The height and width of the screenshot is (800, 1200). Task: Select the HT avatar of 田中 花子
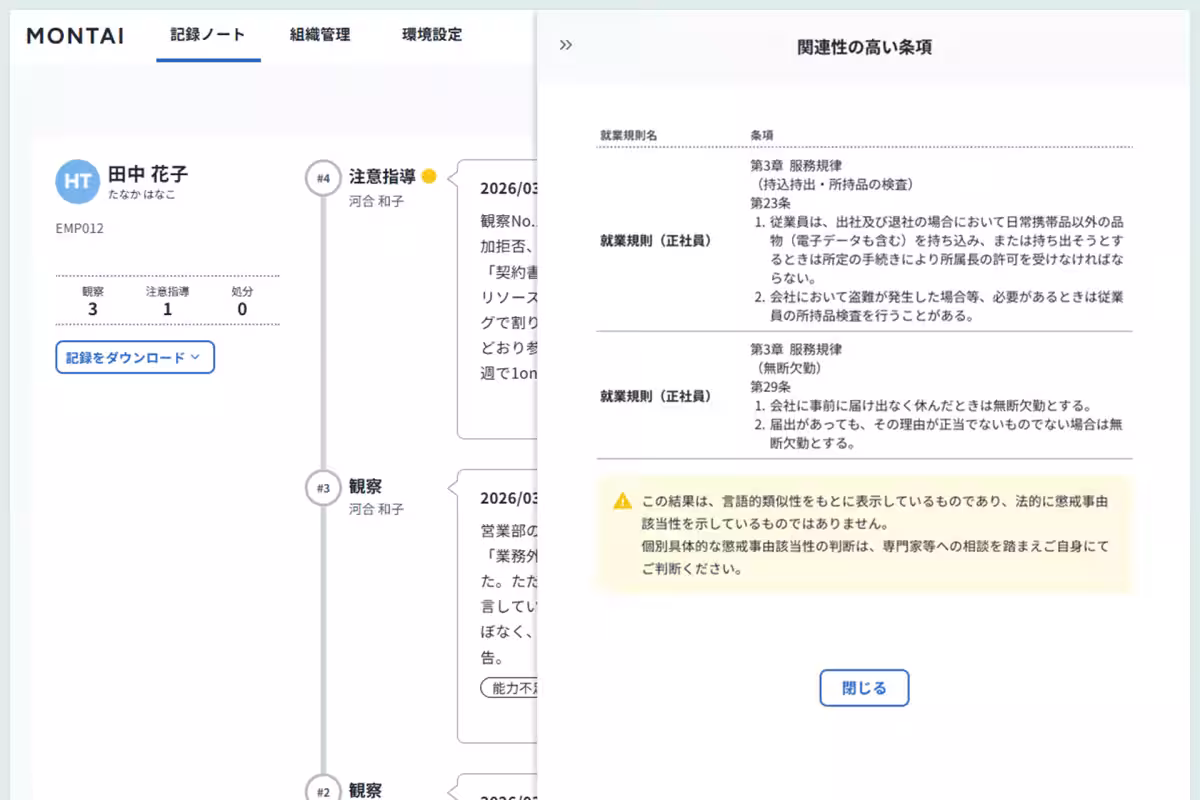coord(77,183)
